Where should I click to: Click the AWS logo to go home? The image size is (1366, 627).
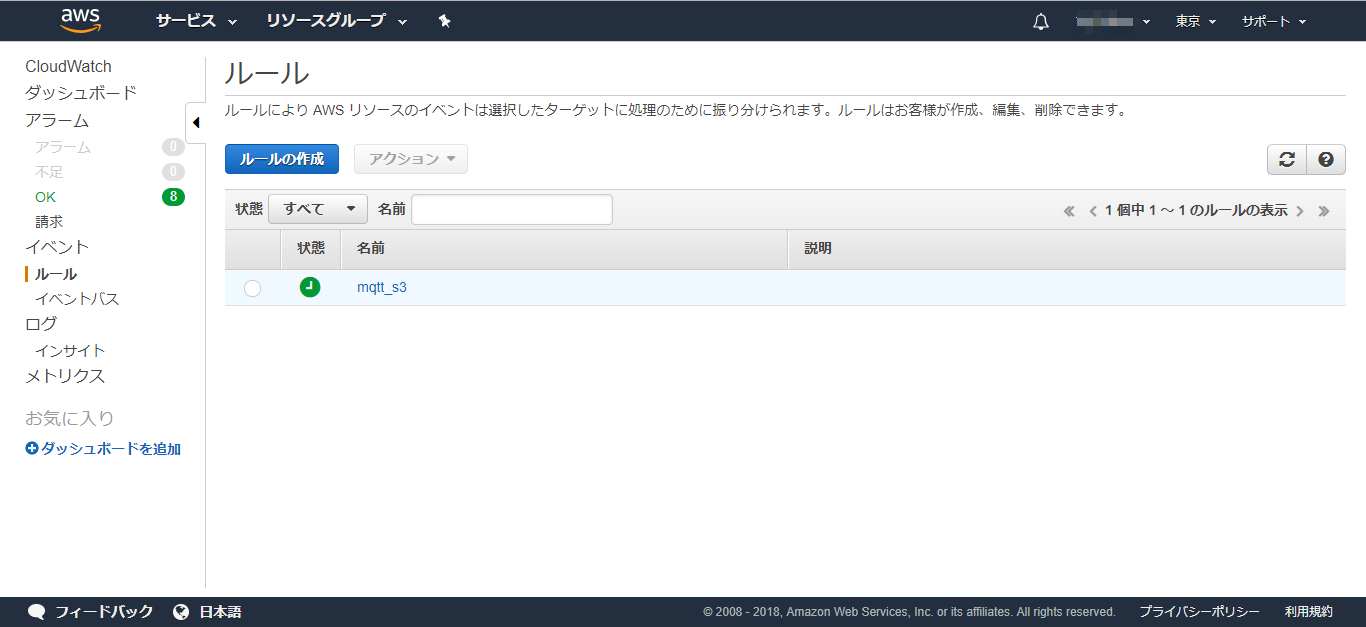coord(80,20)
